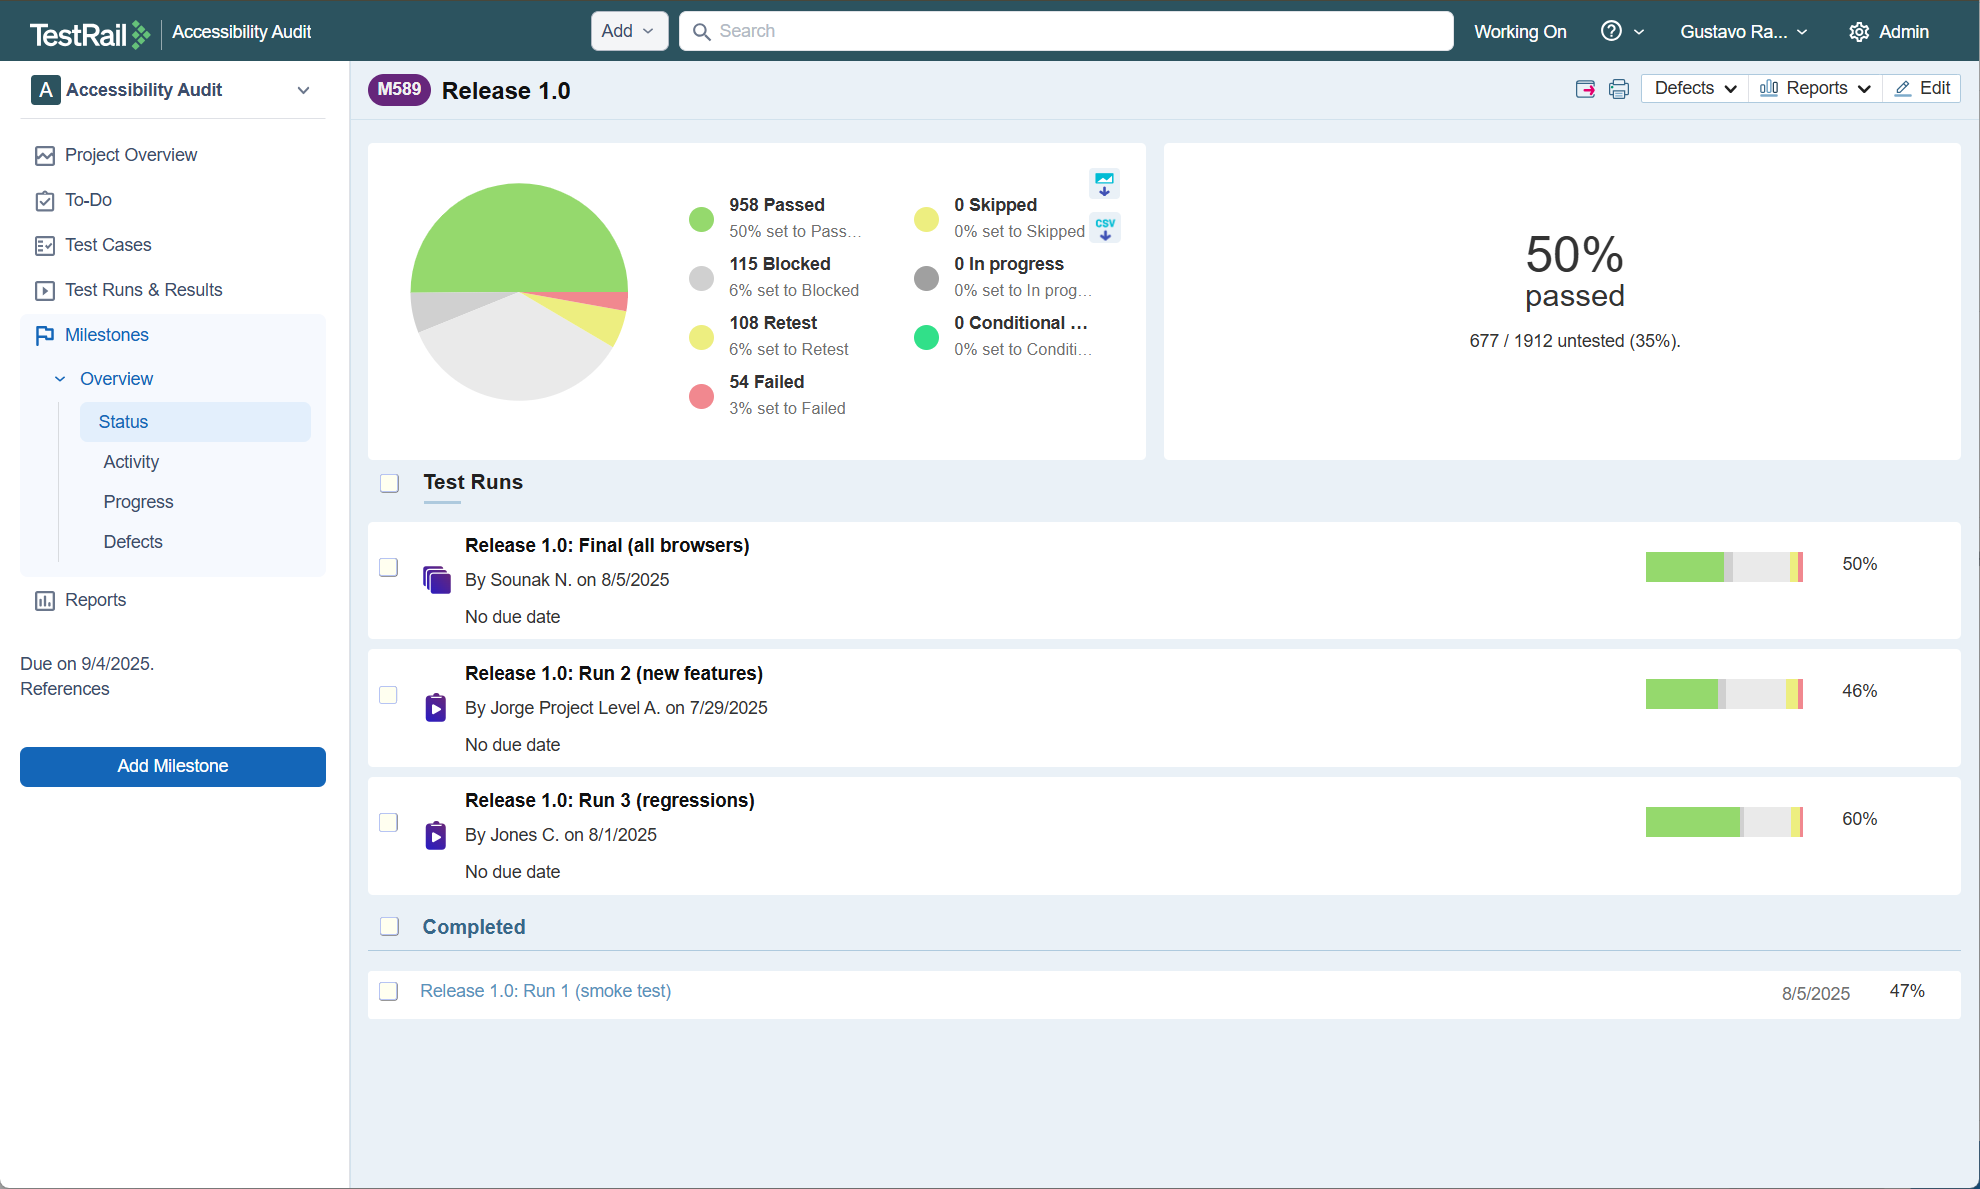Image resolution: width=1980 pixels, height=1189 pixels.
Task: Open the Defects dropdown
Action: pos(1694,88)
